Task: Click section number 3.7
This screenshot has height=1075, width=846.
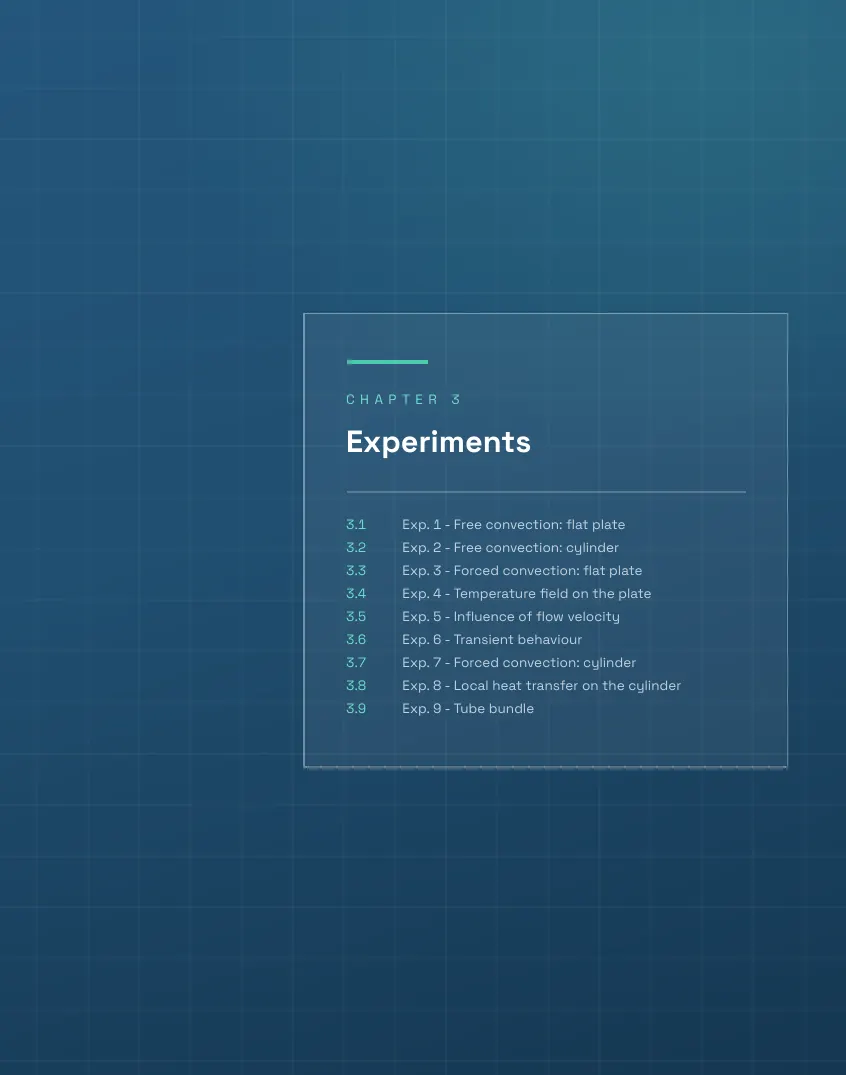Action: point(356,663)
